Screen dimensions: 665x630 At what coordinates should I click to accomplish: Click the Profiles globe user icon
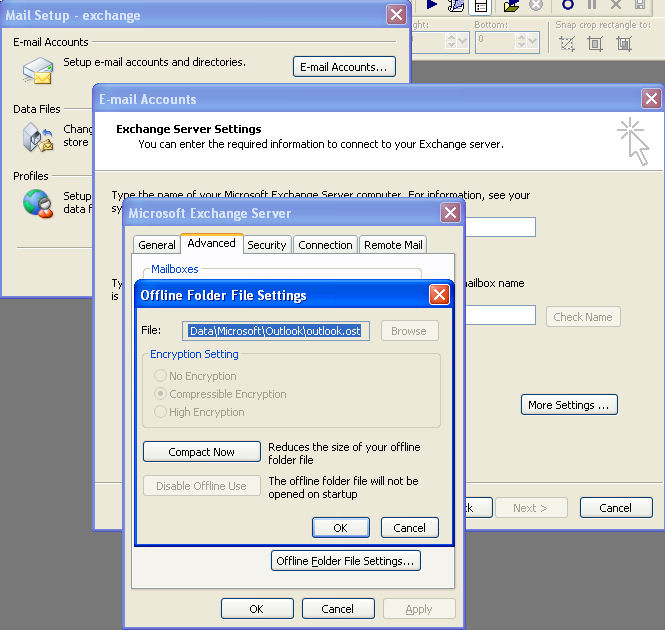[38, 204]
